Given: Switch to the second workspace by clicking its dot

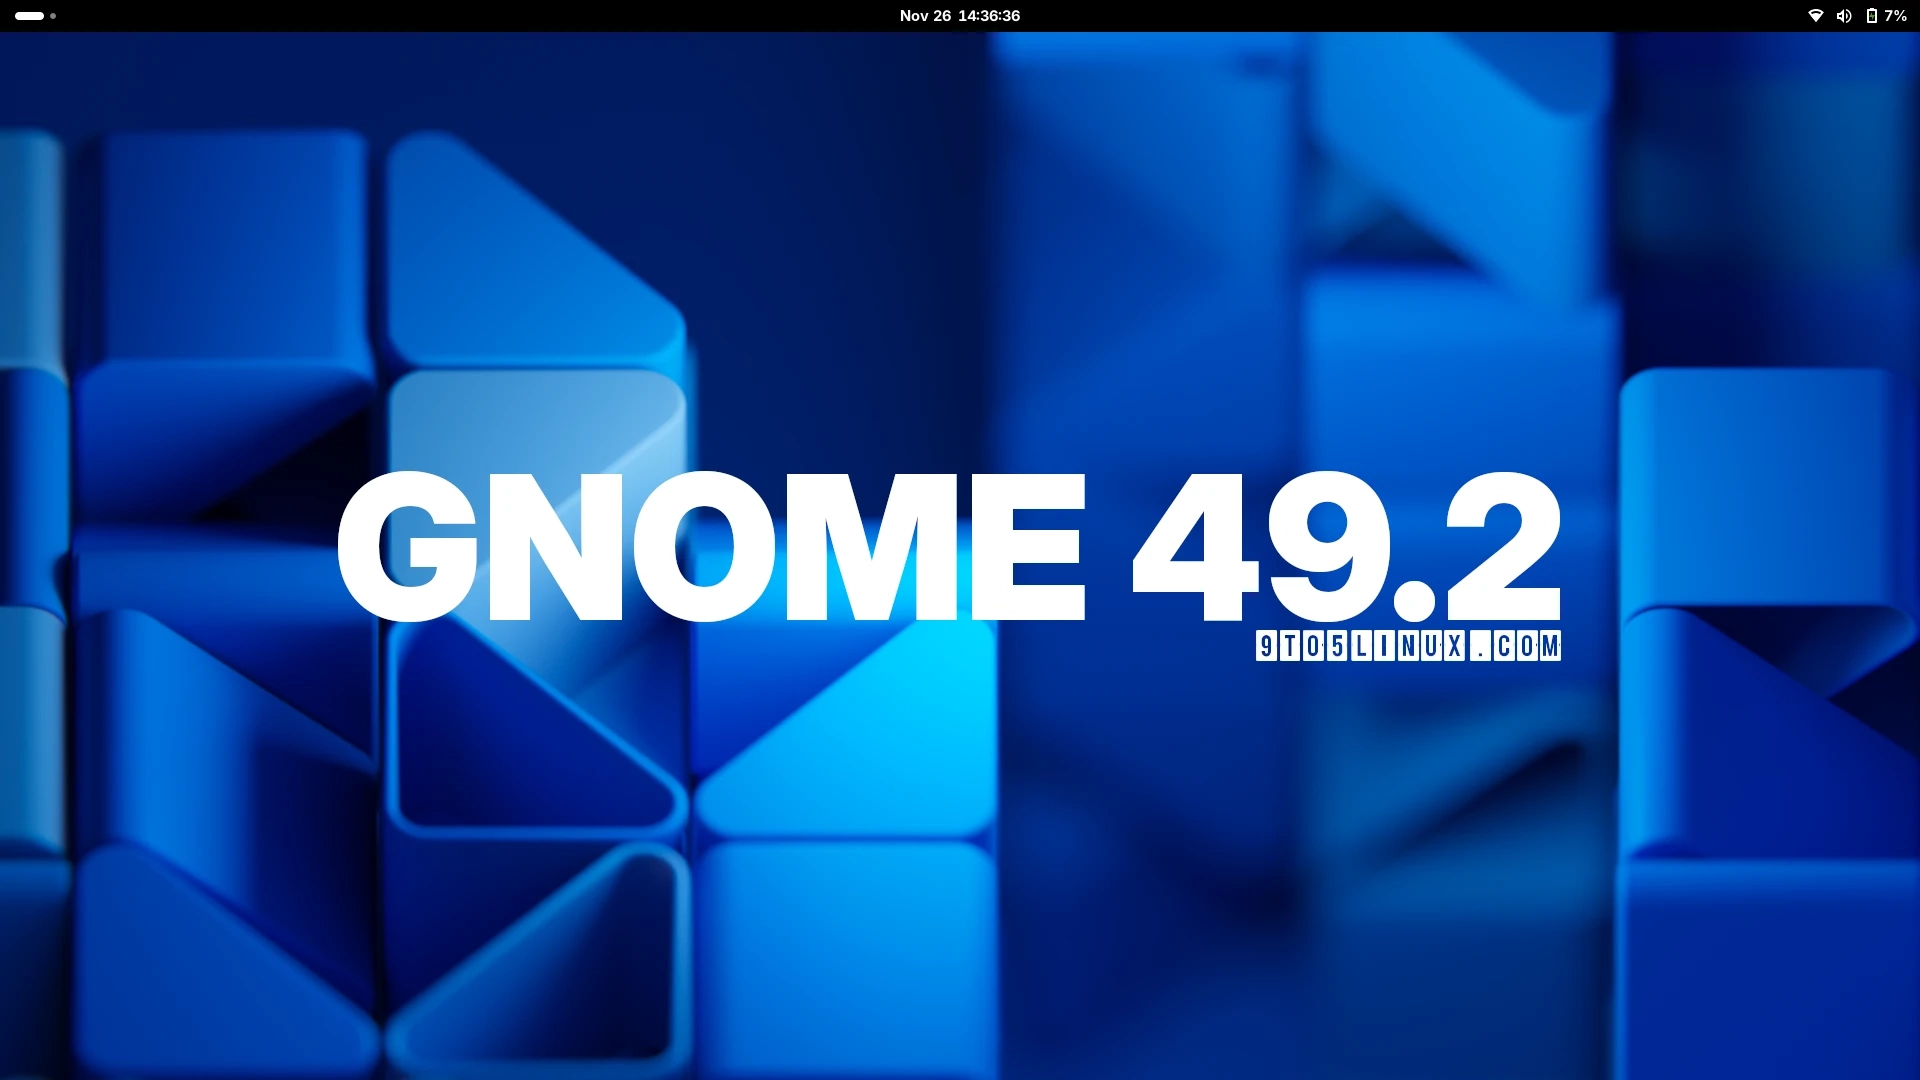Looking at the screenshot, I should (52, 16).
